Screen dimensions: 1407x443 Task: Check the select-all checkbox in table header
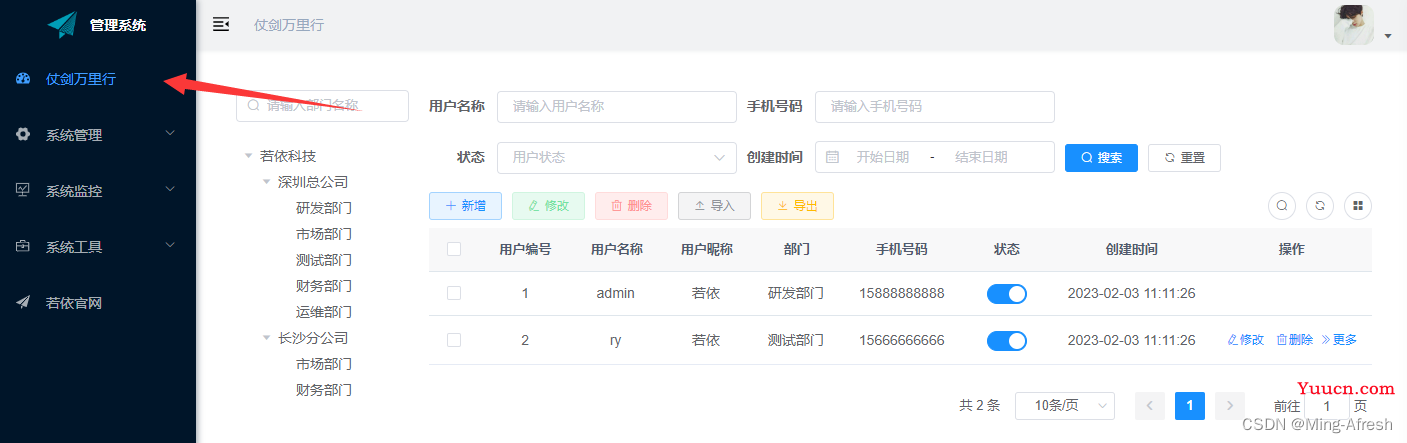(x=454, y=250)
